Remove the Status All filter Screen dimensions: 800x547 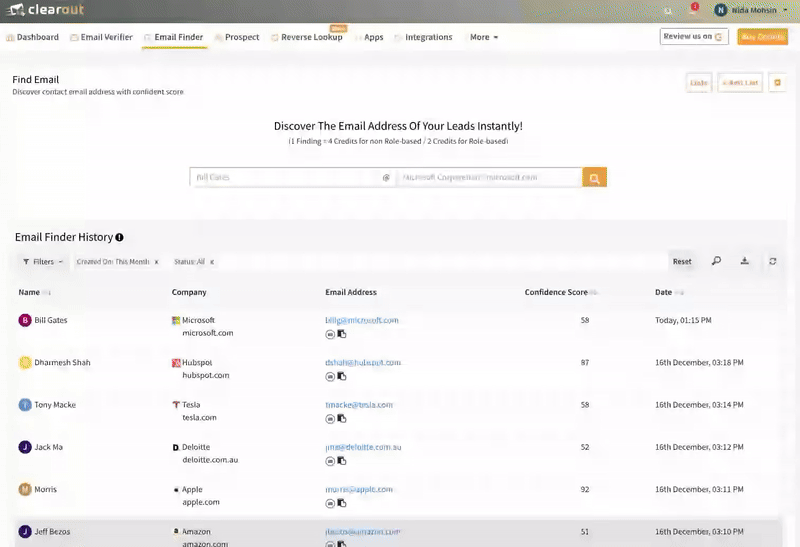tap(212, 262)
